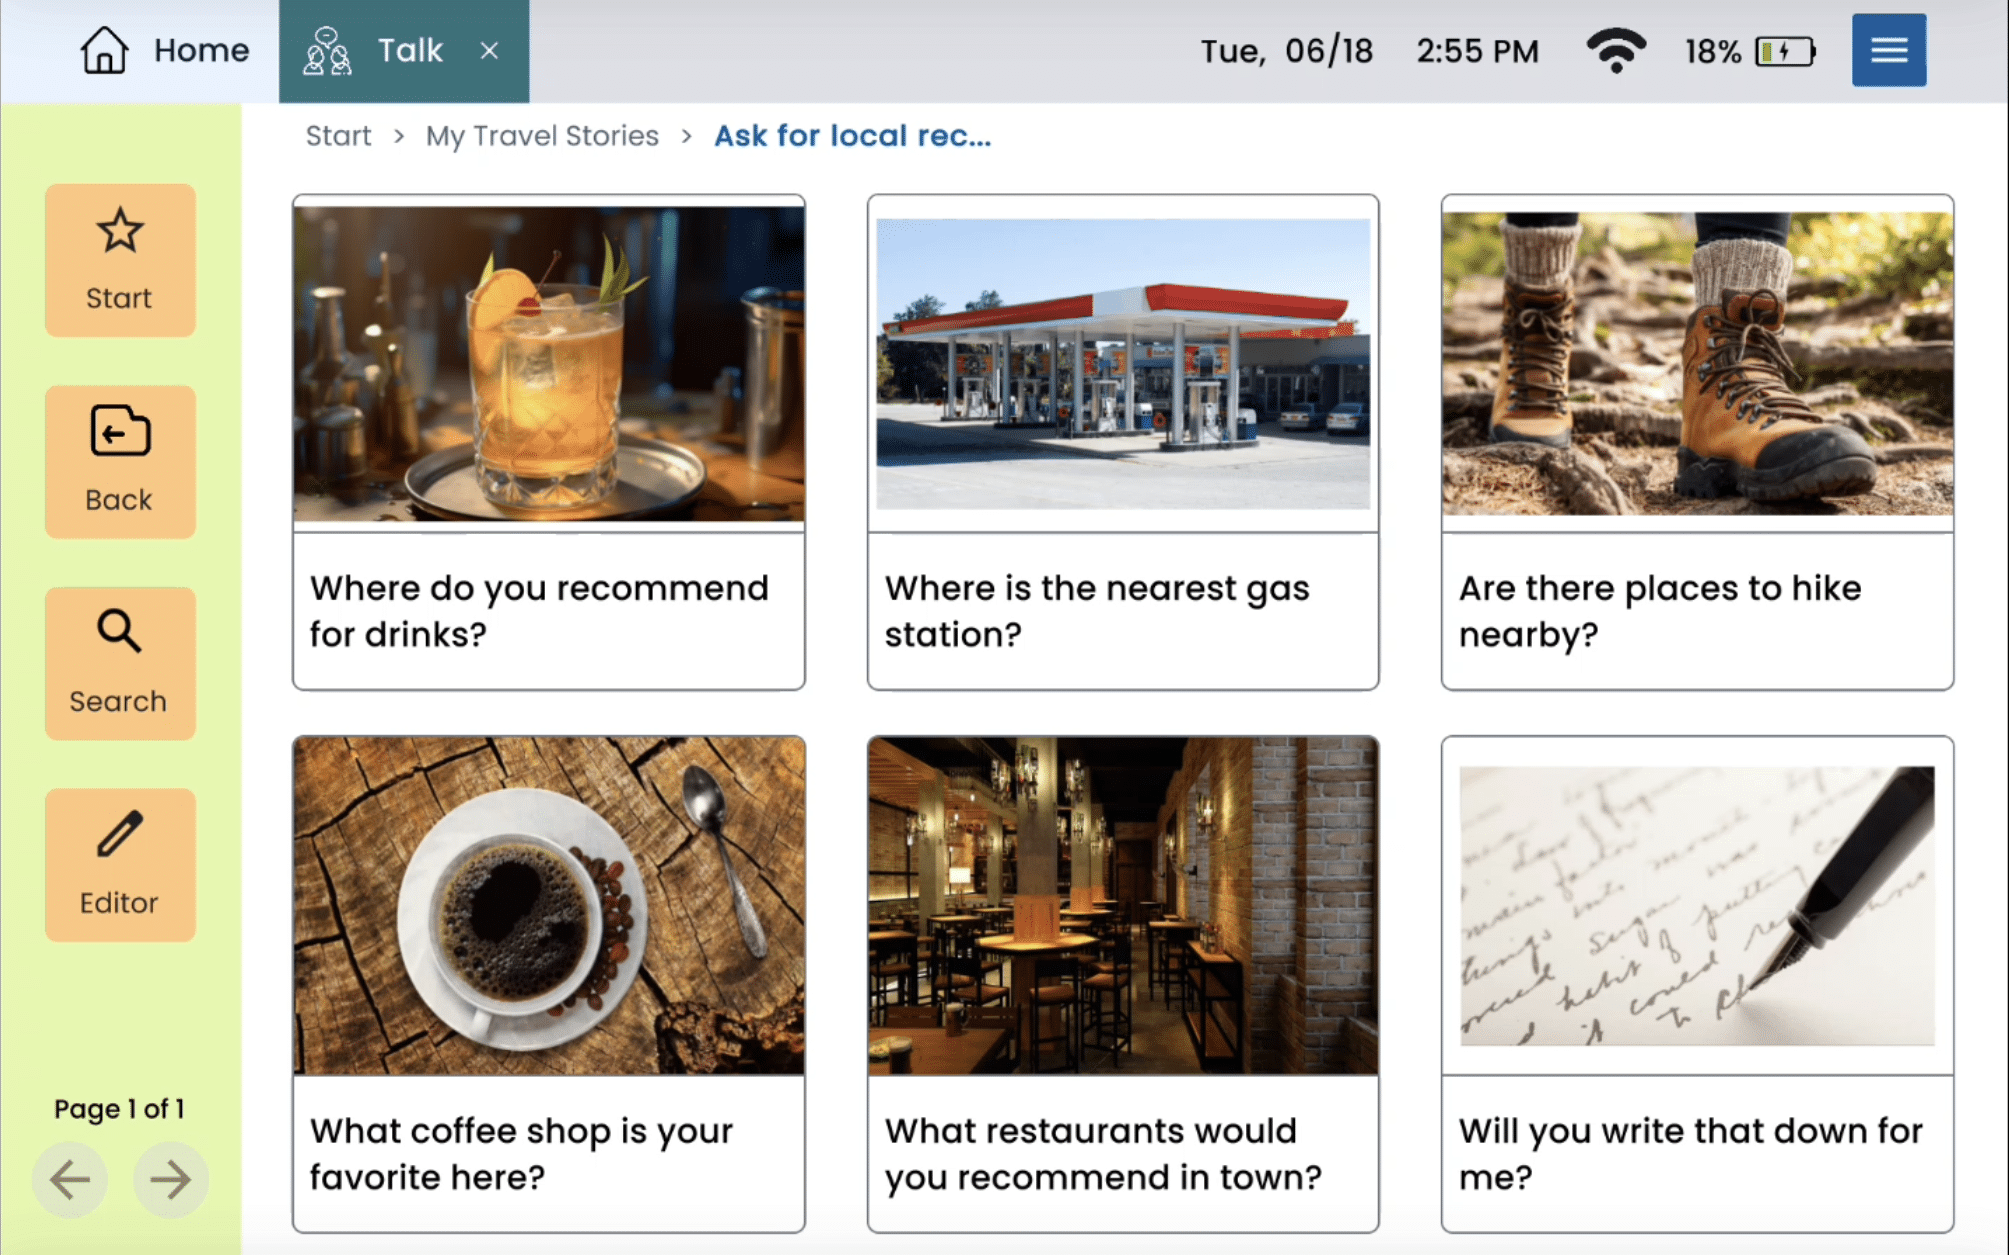The width and height of the screenshot is (2009, 1255).
Task: Click the Home house icon
Action: (x=104, y=50)
